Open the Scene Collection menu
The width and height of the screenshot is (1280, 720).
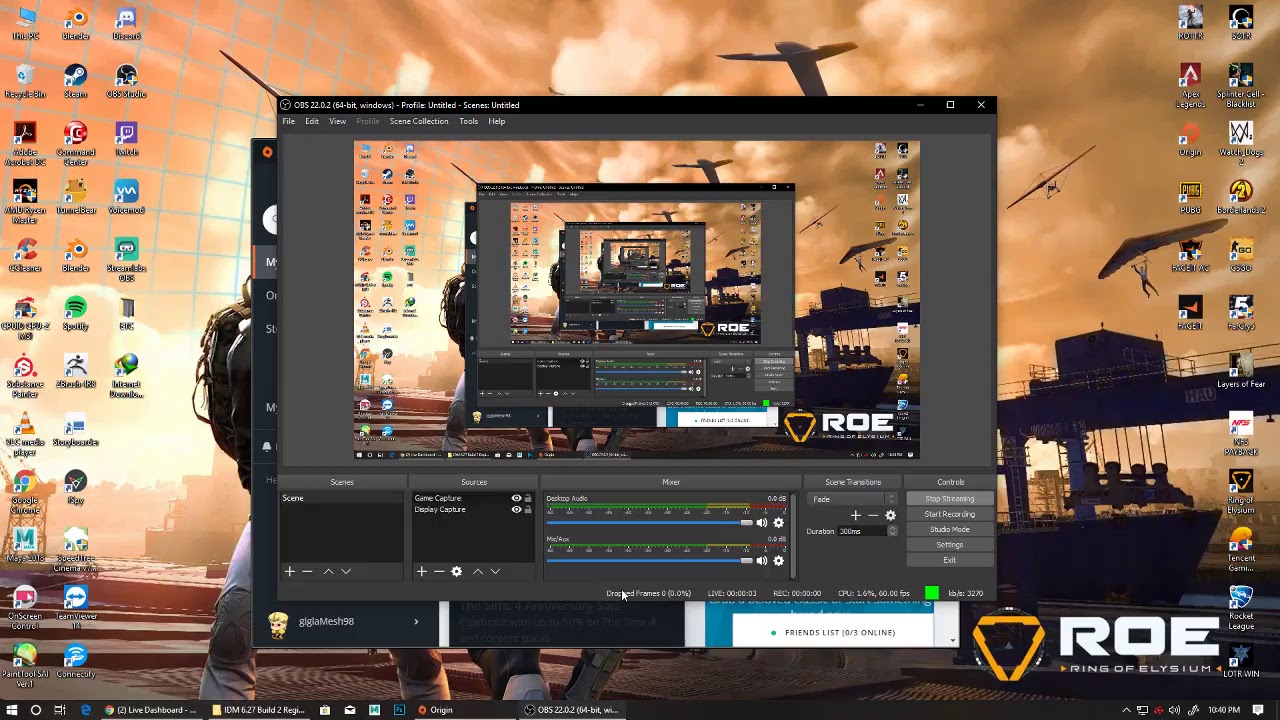click(x=419, y=121)
